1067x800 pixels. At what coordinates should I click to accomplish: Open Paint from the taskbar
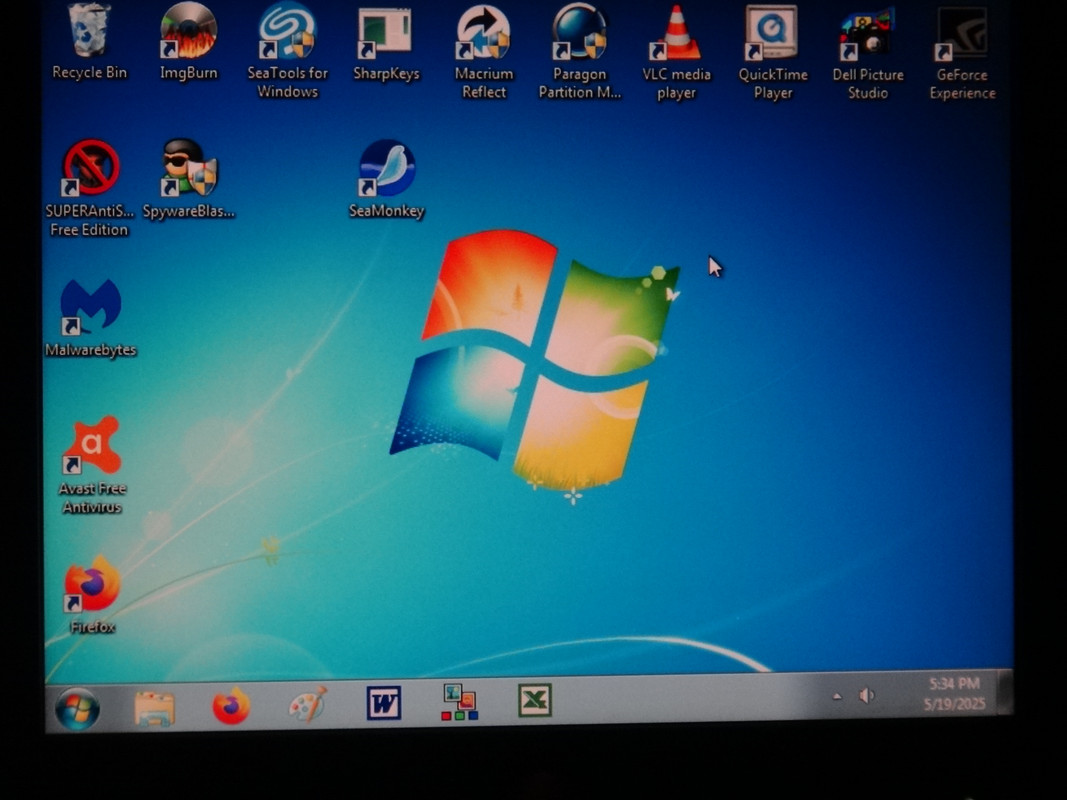308,704
